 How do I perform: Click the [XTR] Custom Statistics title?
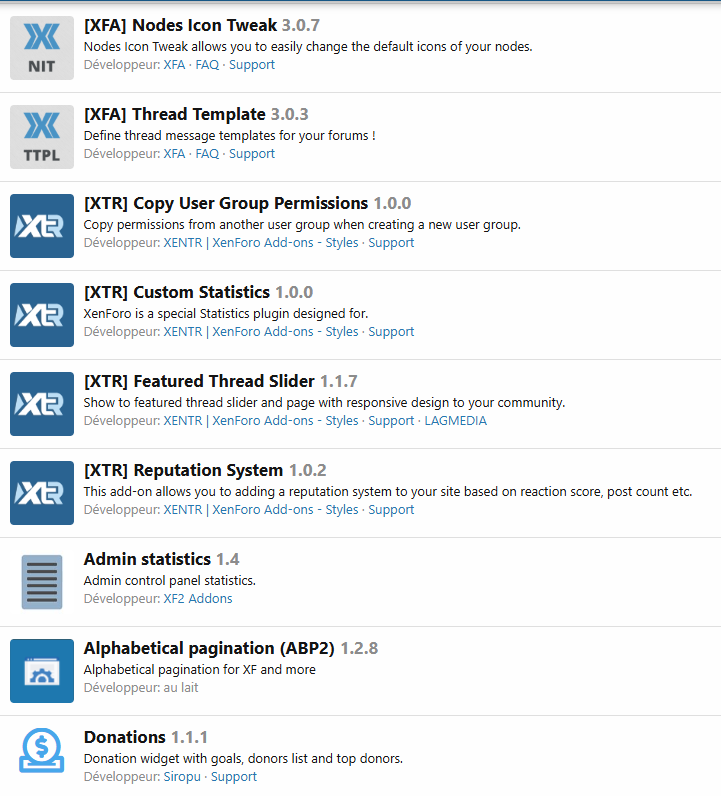(177, 292)
